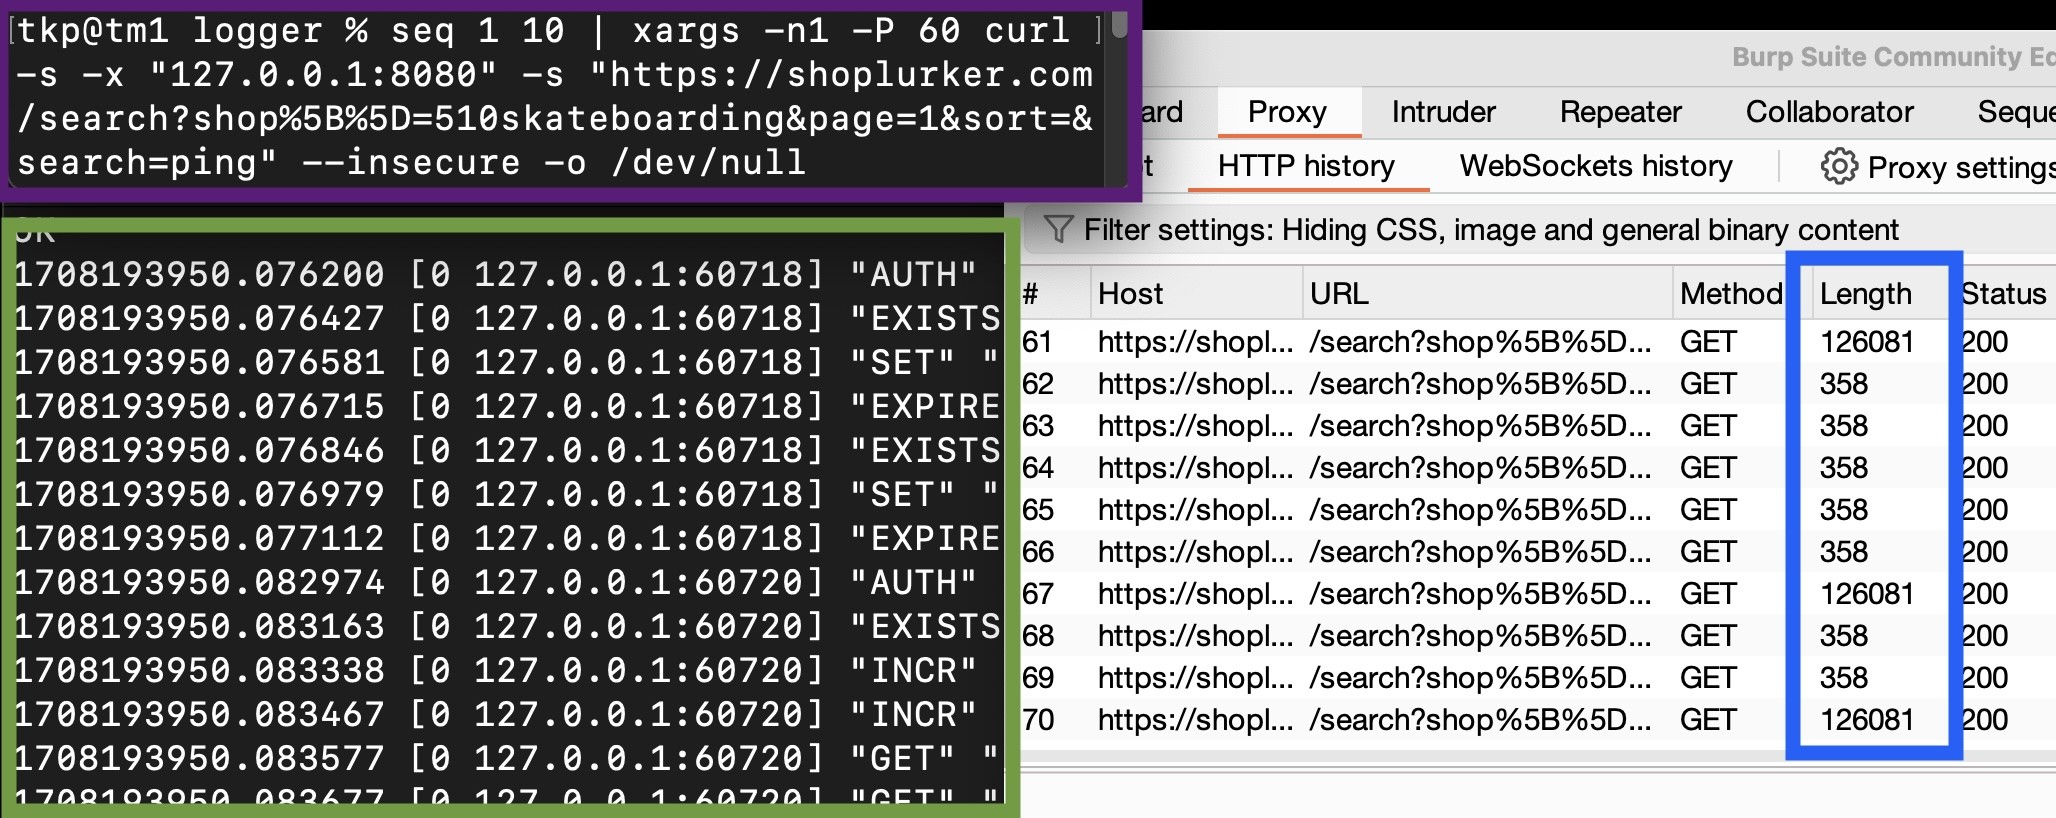
Task: Sort by the Host column header
Action: 1130,294
